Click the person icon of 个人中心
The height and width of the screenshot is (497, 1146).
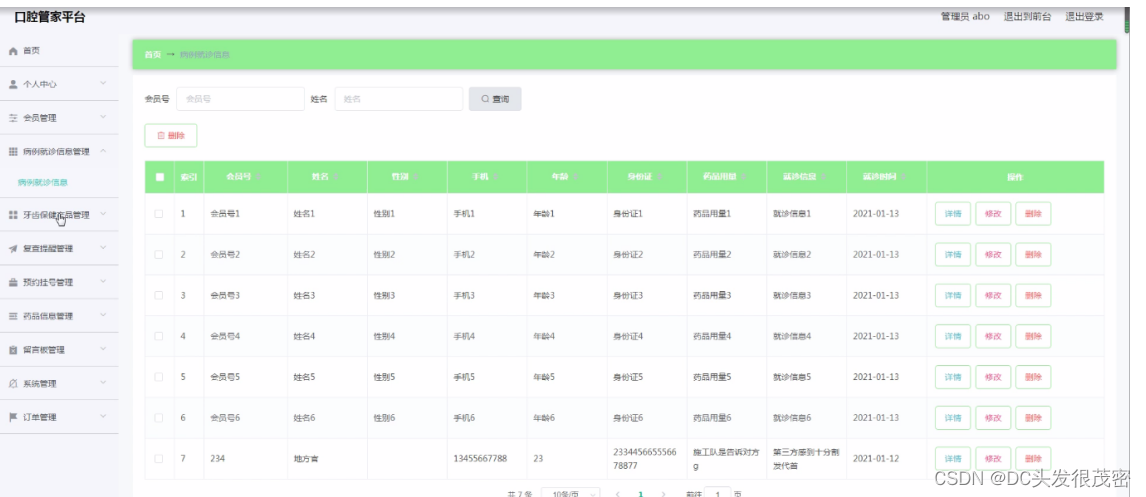pyautogui.click(x=12, y=84)
